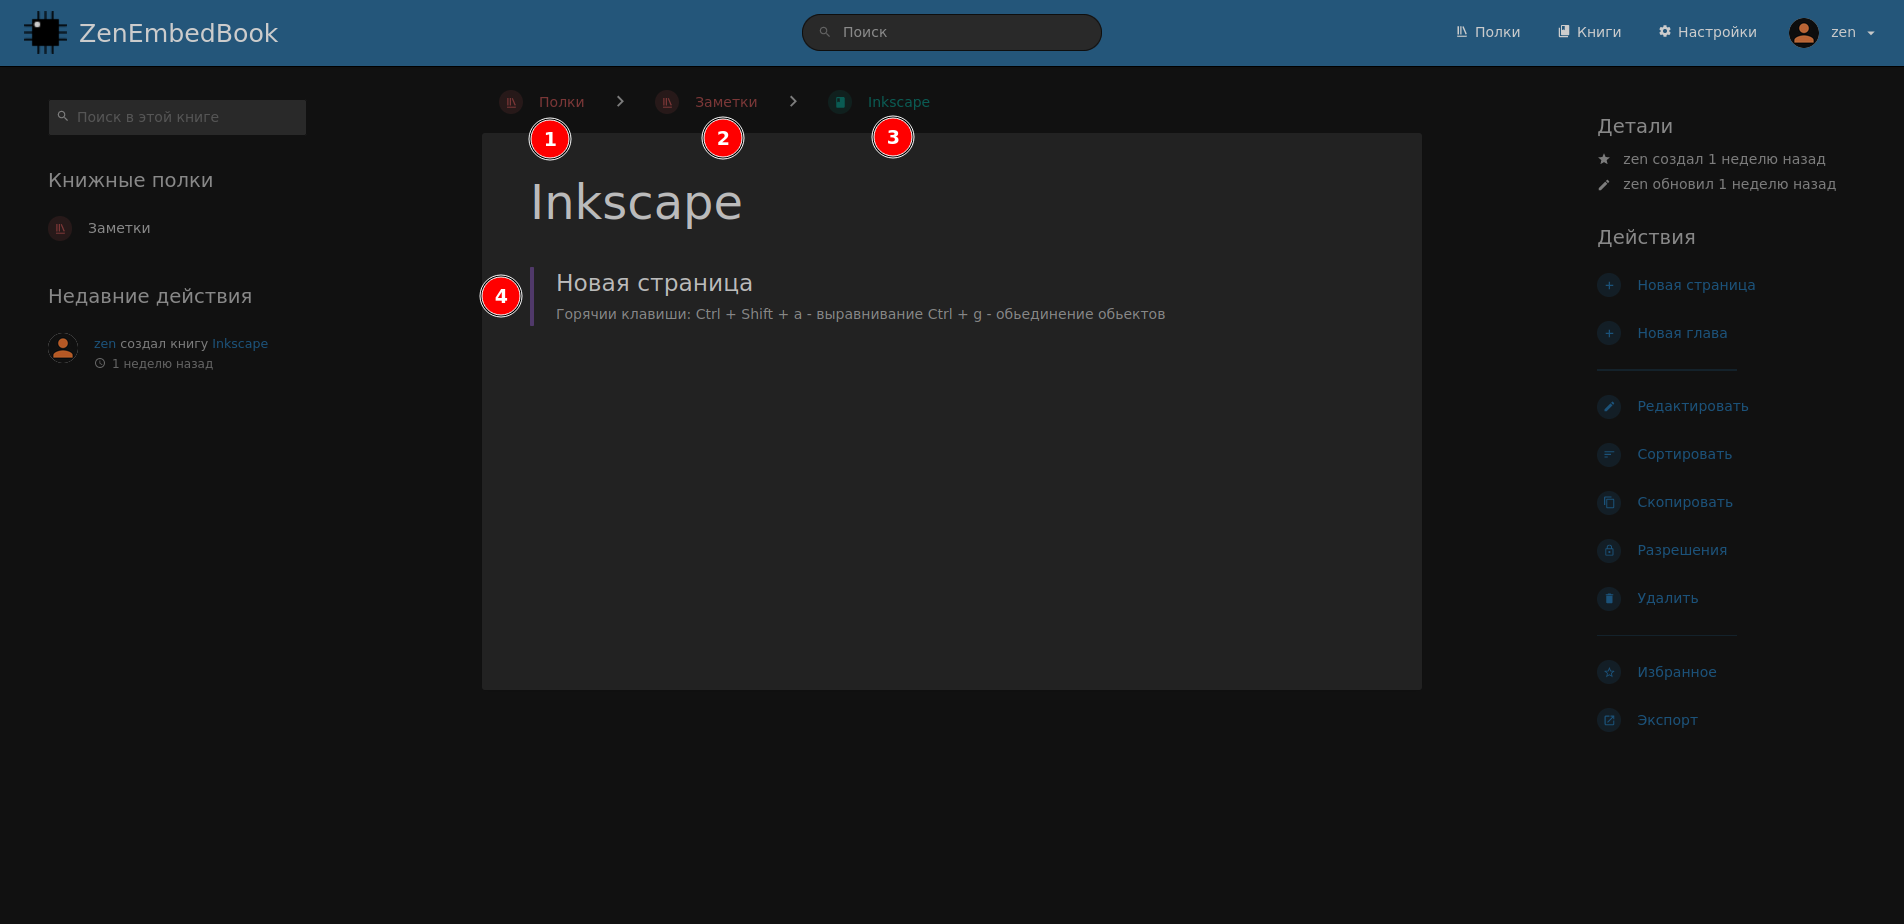The width and height of the screenshot is (1904, 924).
Task: Click the chevron after Полки breadcrumb
Action: (x=620, y=102)
